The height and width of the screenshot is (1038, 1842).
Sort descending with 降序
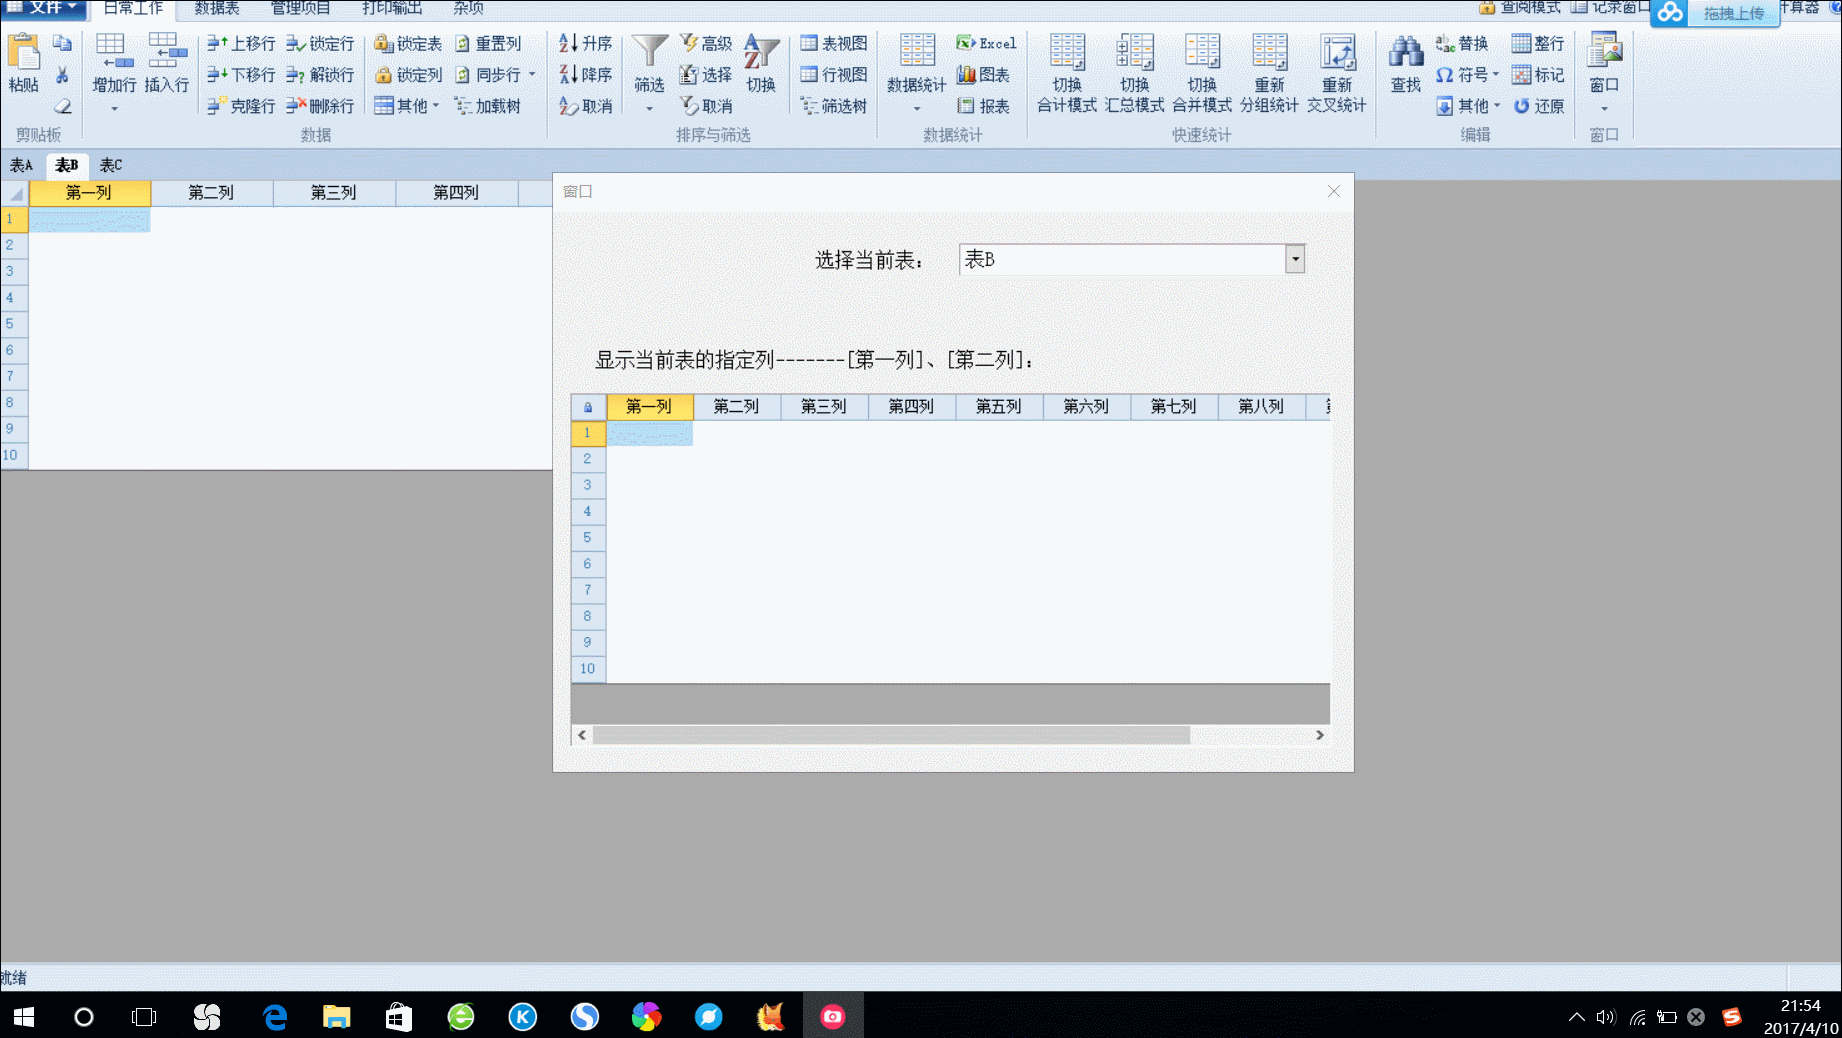(x=585, y=74)
